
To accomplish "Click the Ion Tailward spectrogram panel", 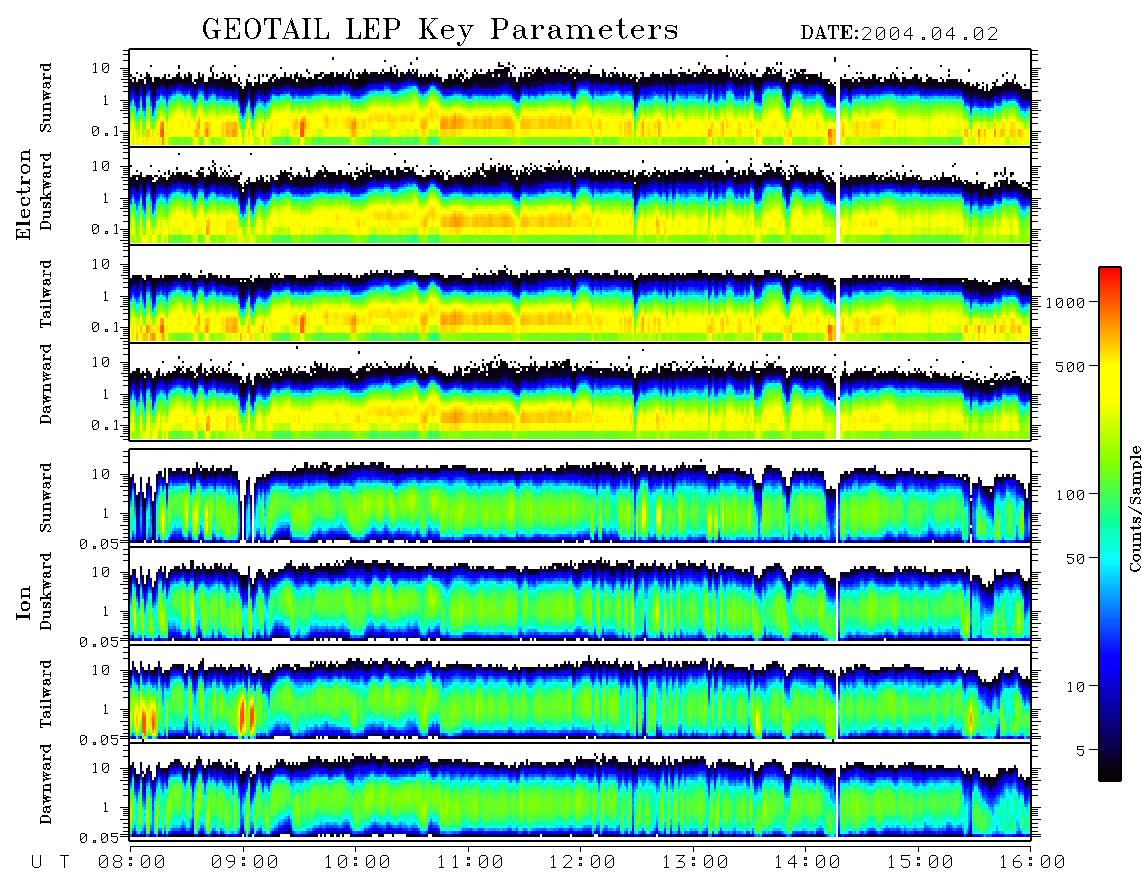I will click(x=580, y=692).
